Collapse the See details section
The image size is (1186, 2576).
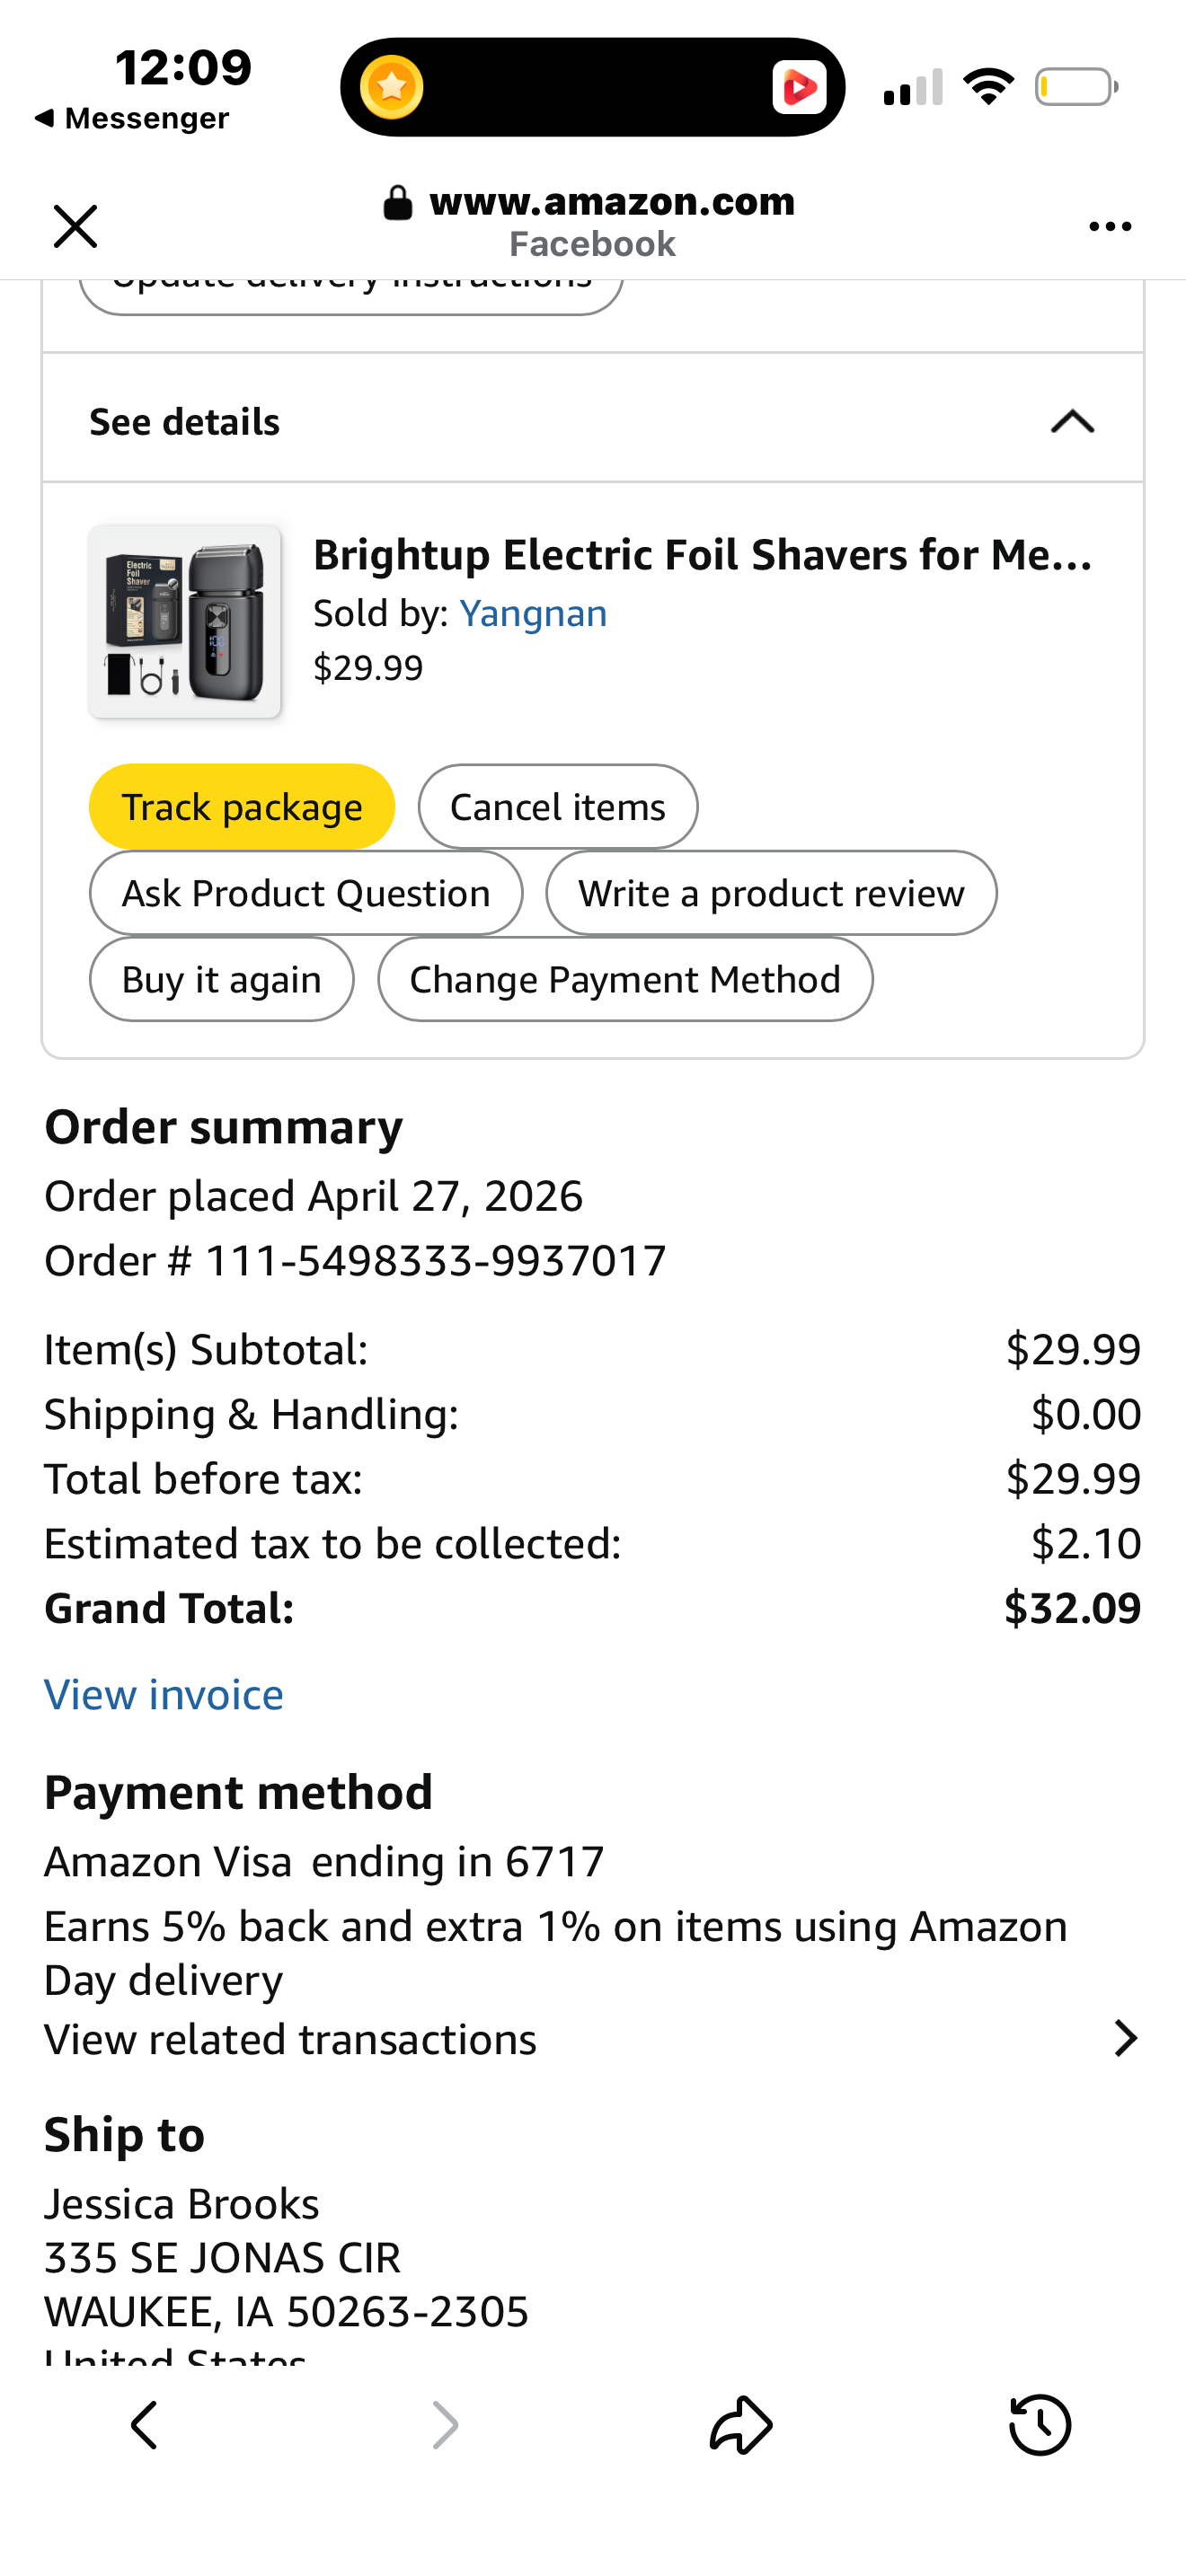pos(1072,422)
